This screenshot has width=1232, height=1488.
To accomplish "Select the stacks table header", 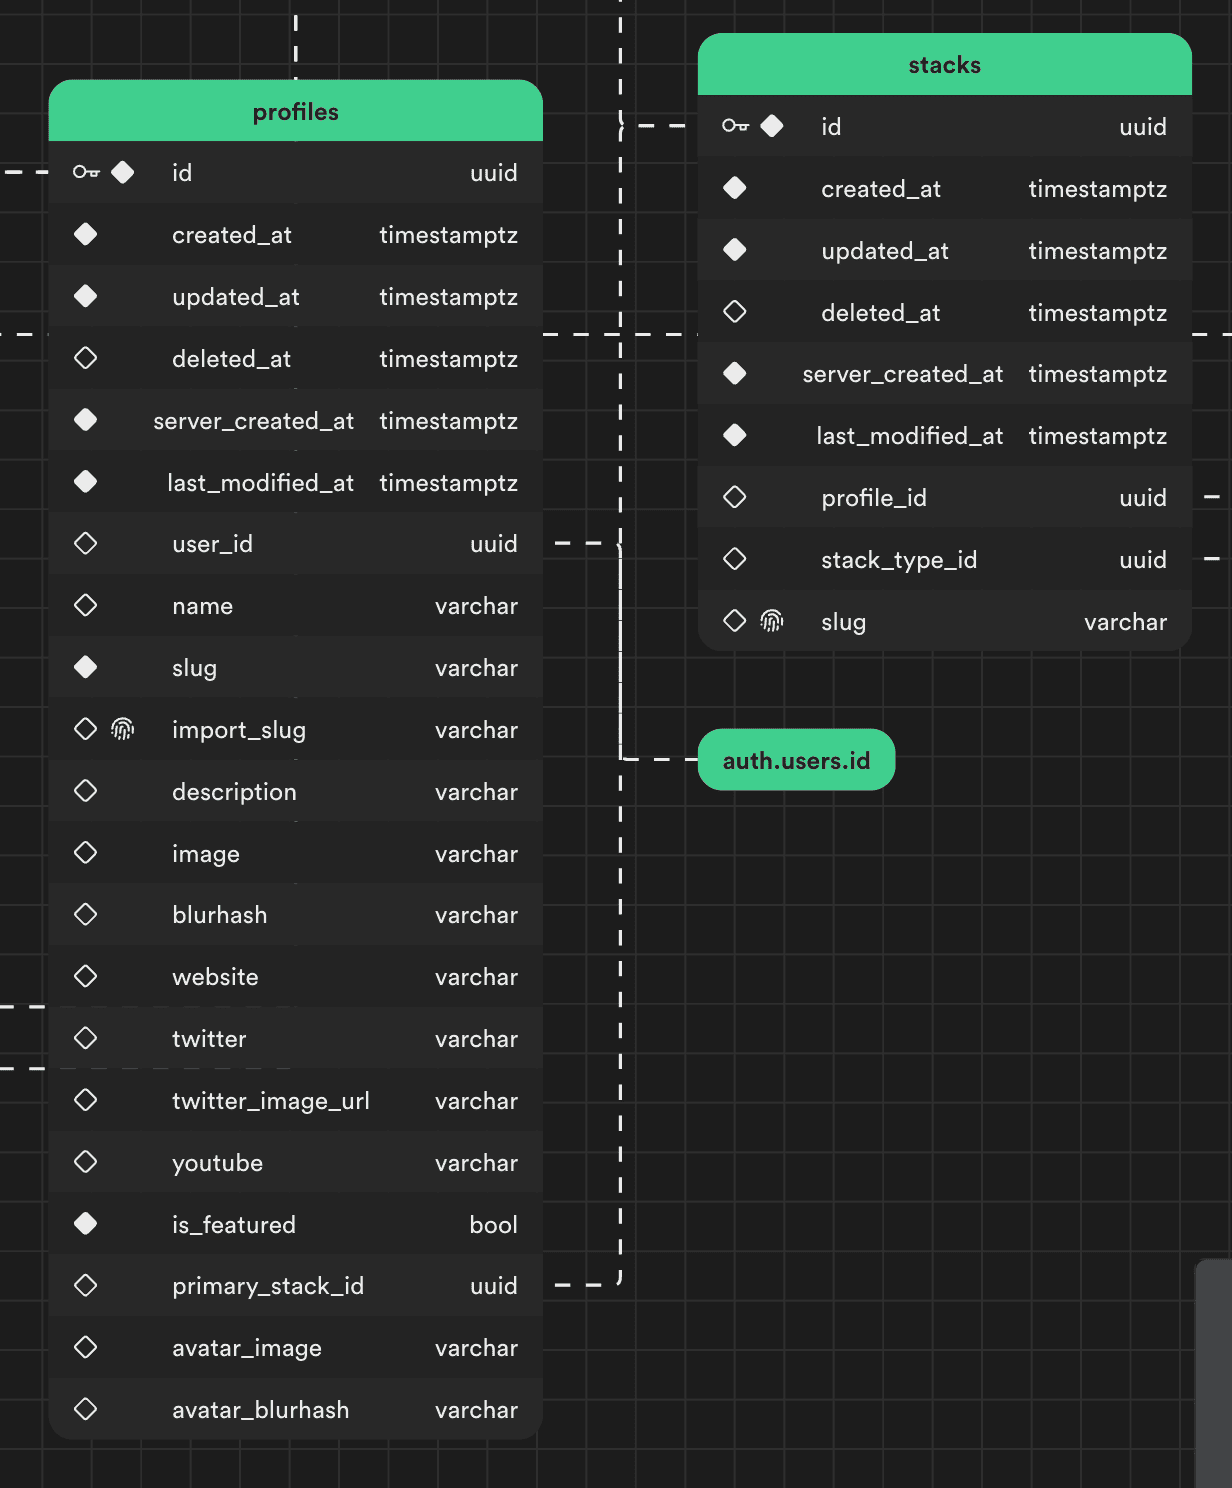I will [944, 64].
